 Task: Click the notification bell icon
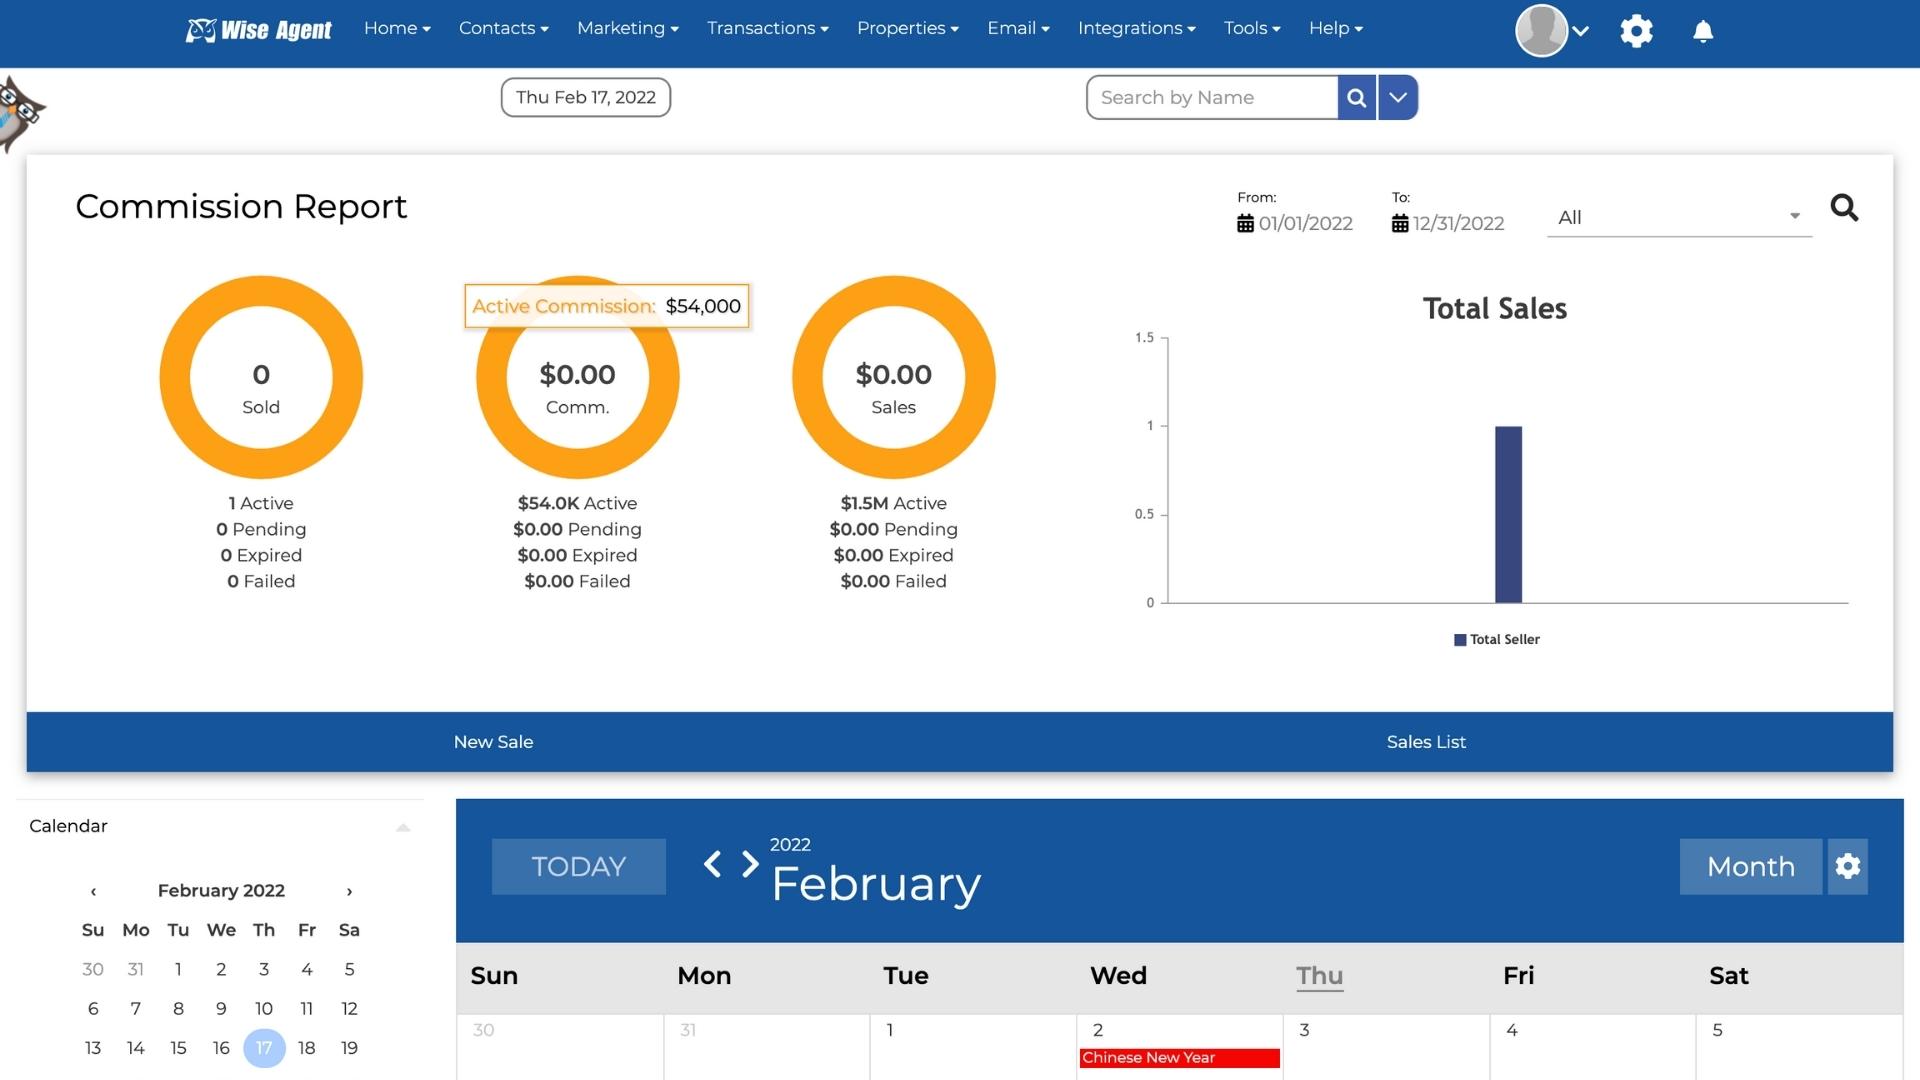[x=1701, y=29]
